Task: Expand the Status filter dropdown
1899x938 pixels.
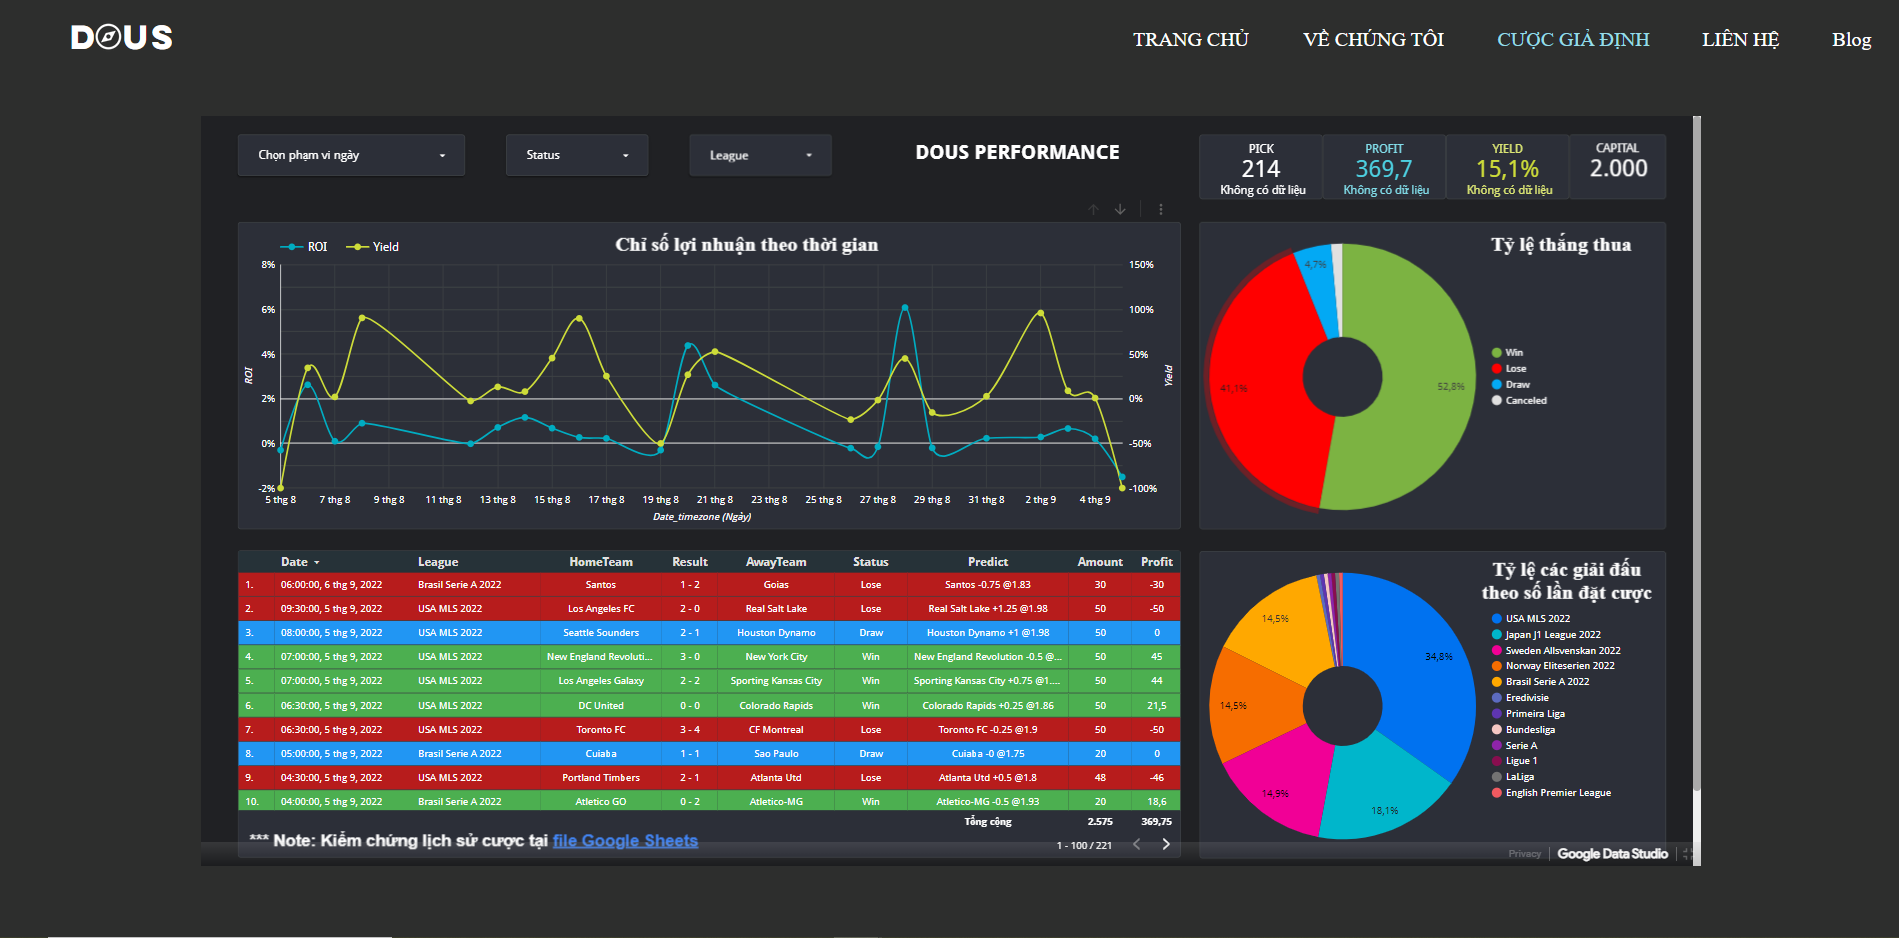Action: [576, 155]
